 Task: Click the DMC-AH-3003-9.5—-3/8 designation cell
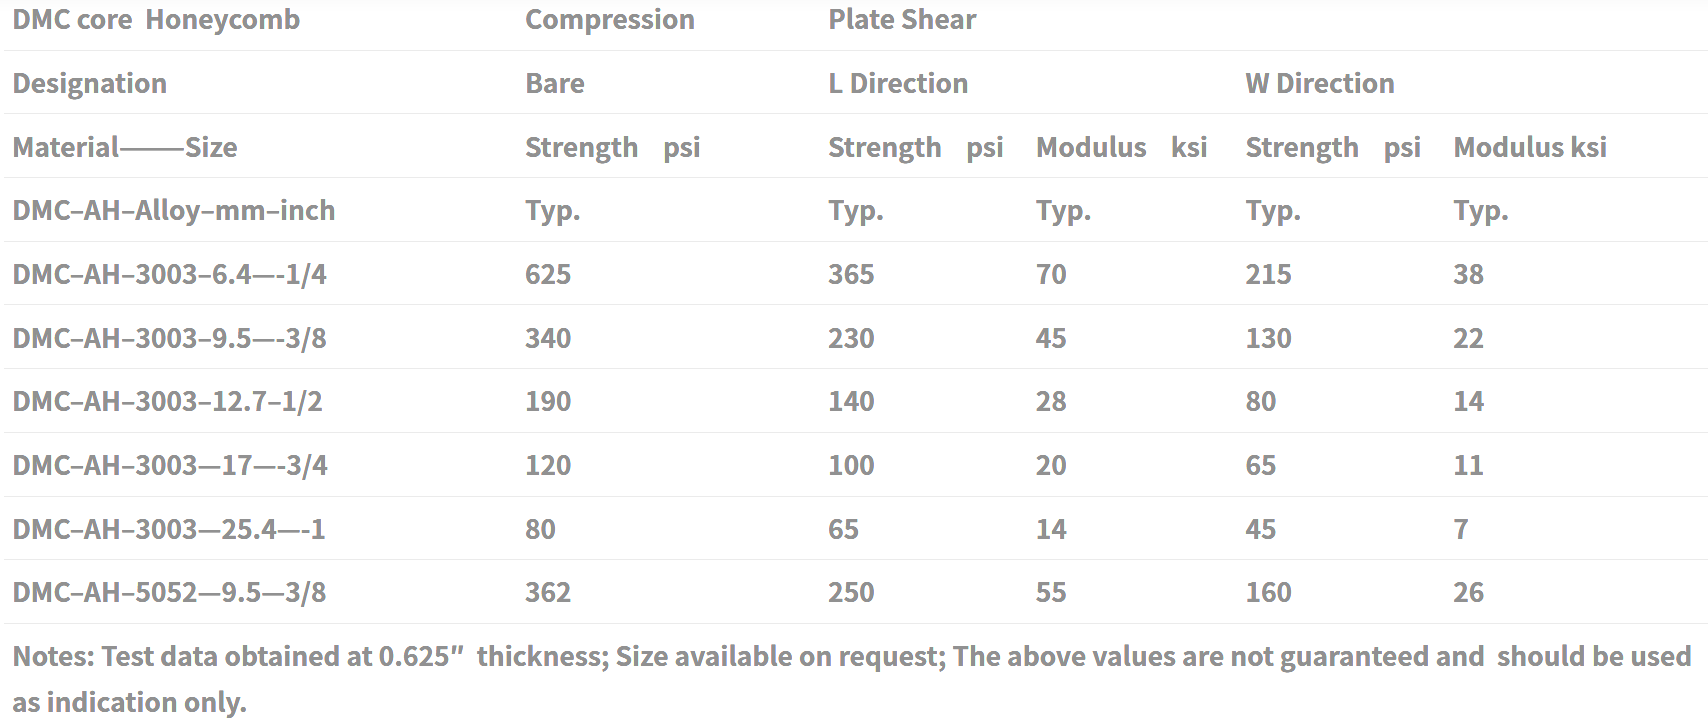pyautogui.click(x=170, y=338)
